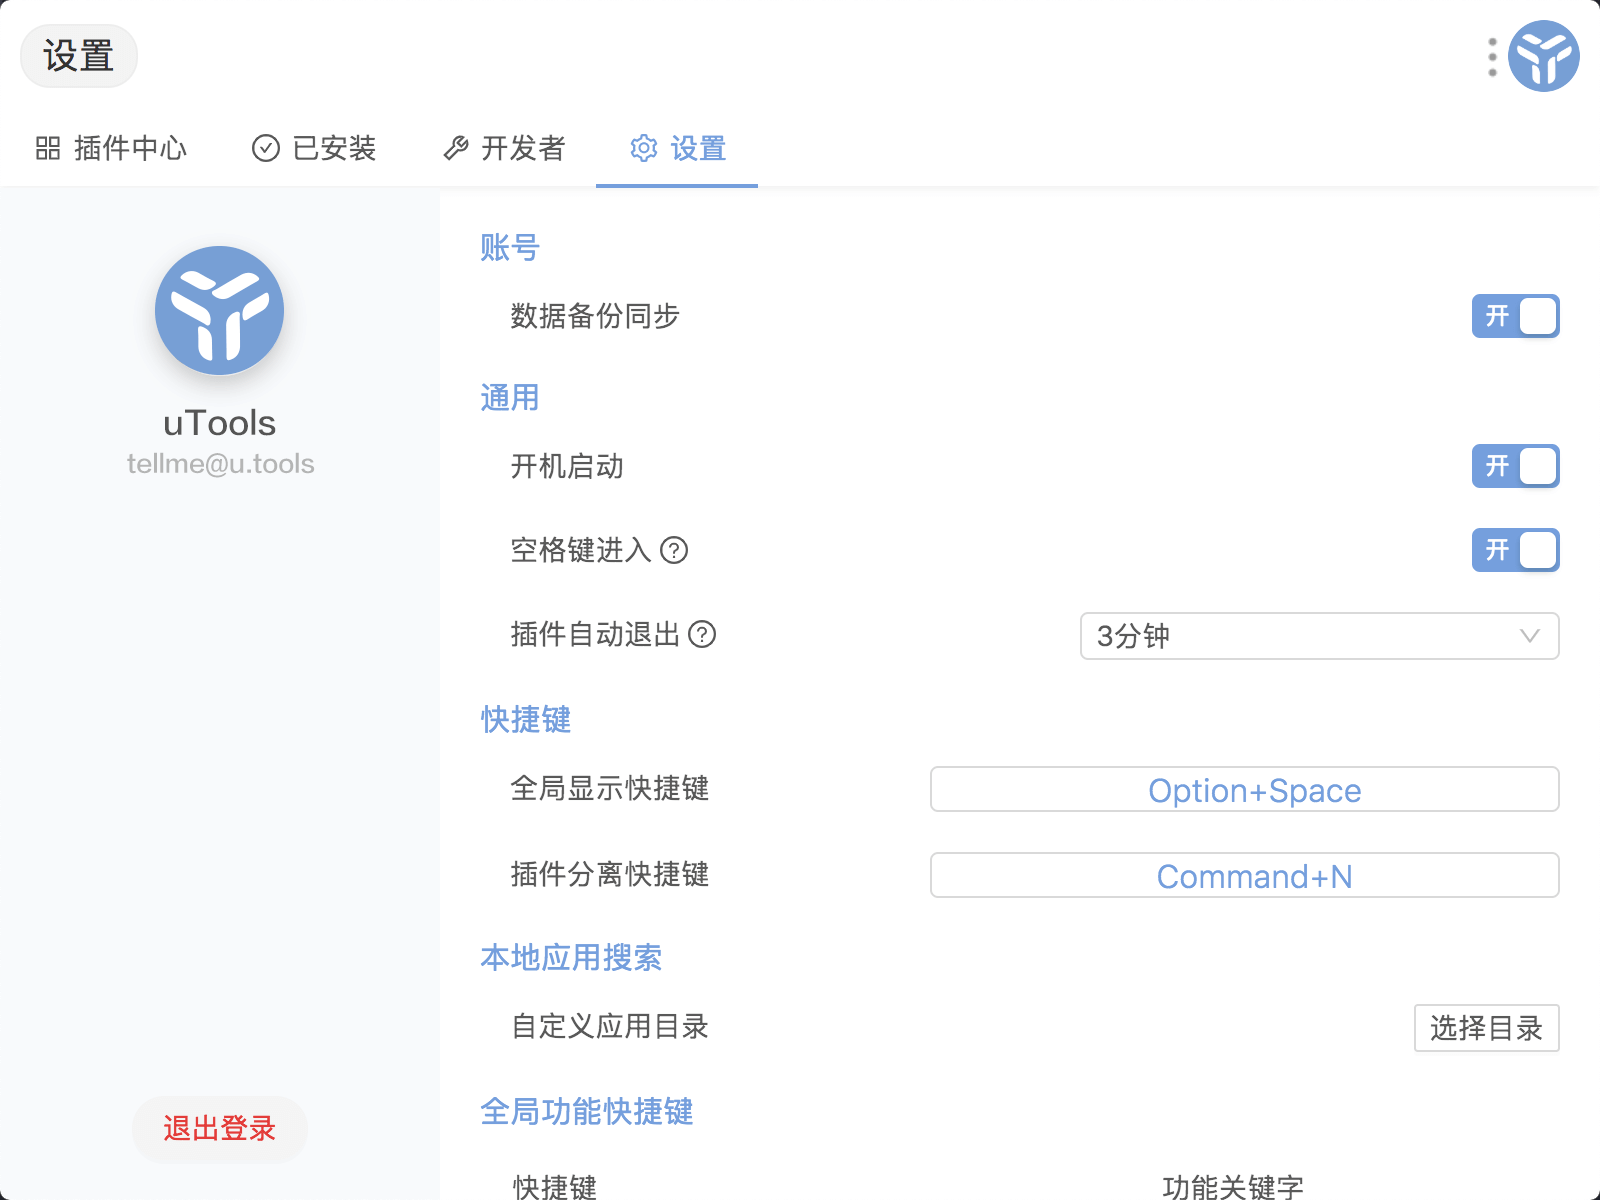This screenshot has width=1600, height=1200.
Task: Click the 选择目录 button
Action: pyautogui.click(x=1486, y=1028)
